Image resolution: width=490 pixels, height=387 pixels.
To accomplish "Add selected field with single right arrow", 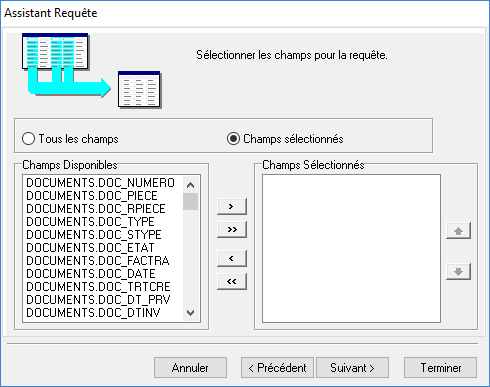I will pyautogui.click(x=232, y=207).
